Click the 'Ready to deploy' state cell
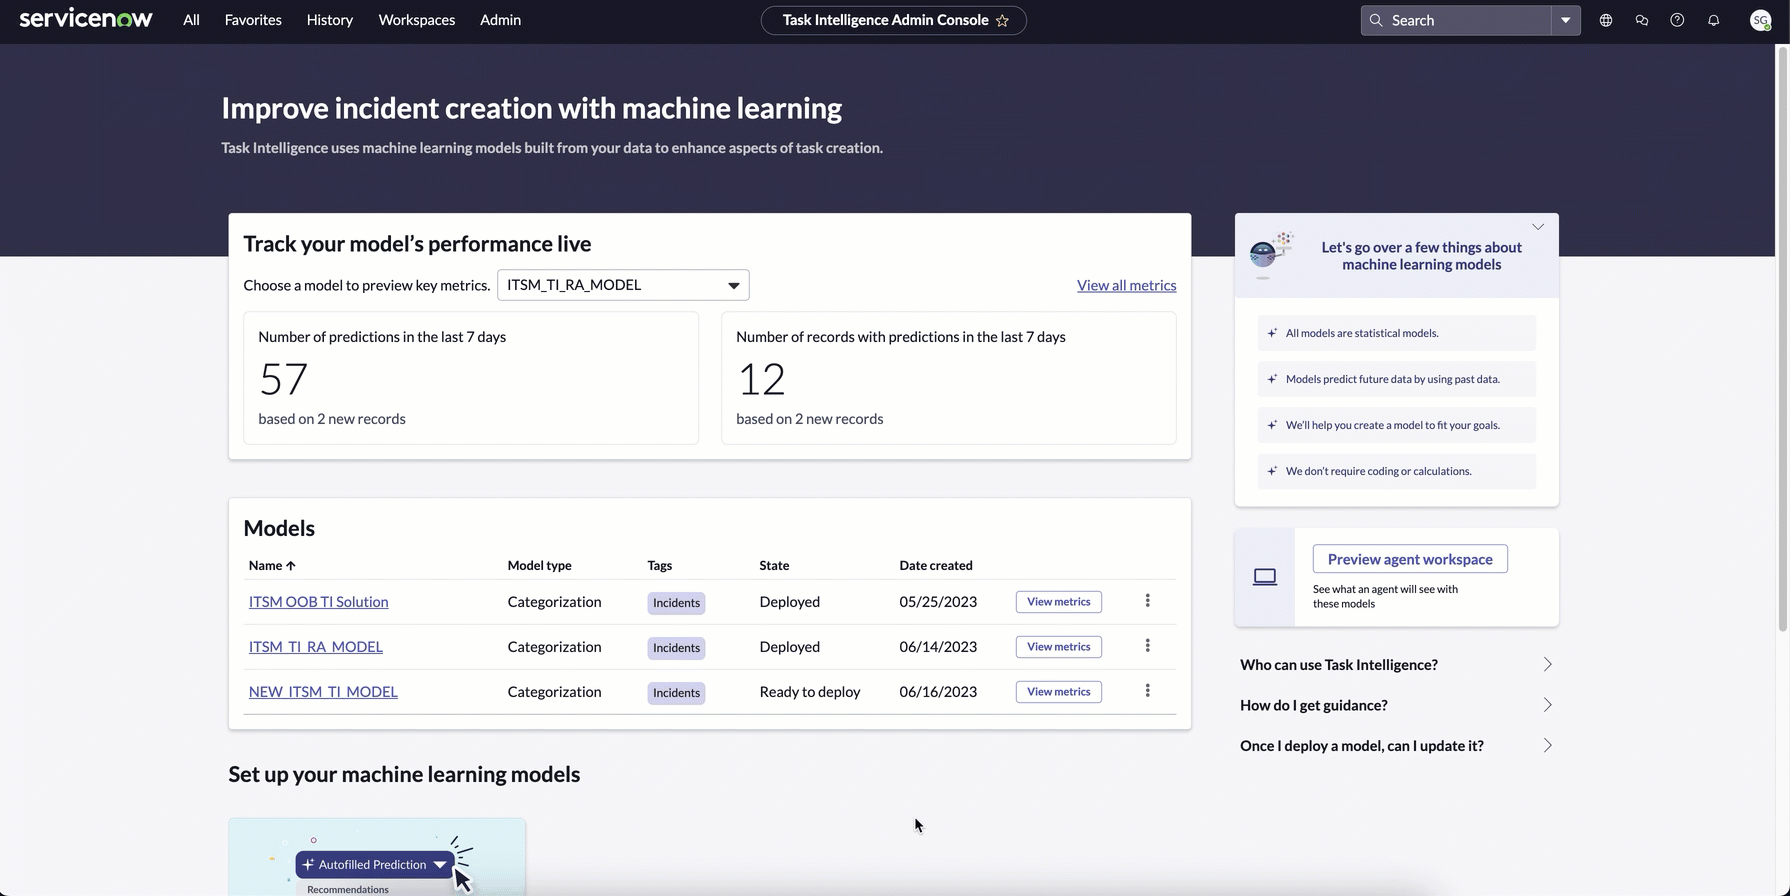Image resolution: width=1790 pixels, height=896 pixels. [x=810, y=692]
